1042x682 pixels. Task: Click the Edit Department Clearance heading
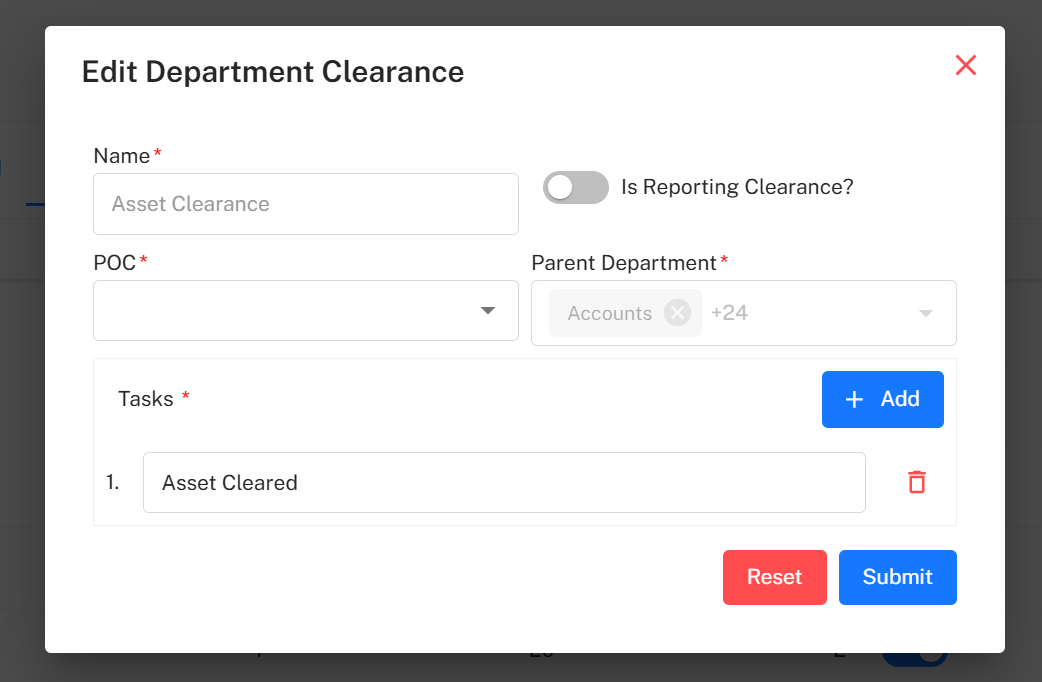pyautogui.click(x=272, y=72)
